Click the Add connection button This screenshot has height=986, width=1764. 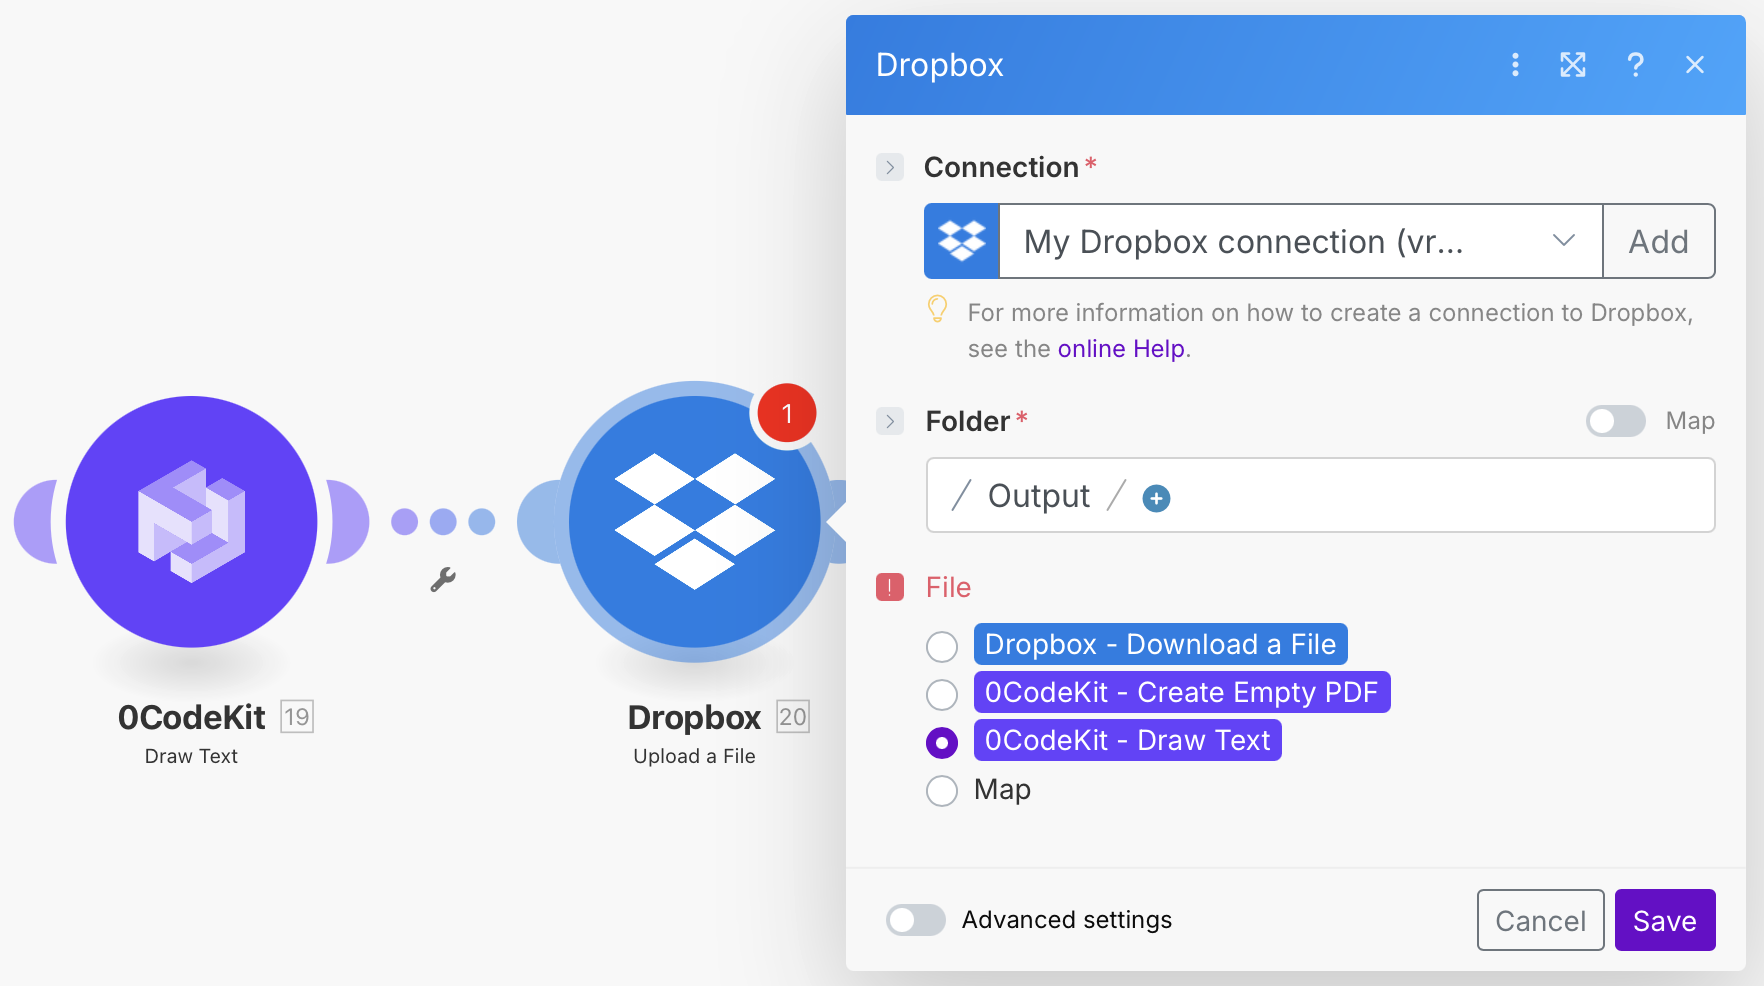[x=1659, y=241]
